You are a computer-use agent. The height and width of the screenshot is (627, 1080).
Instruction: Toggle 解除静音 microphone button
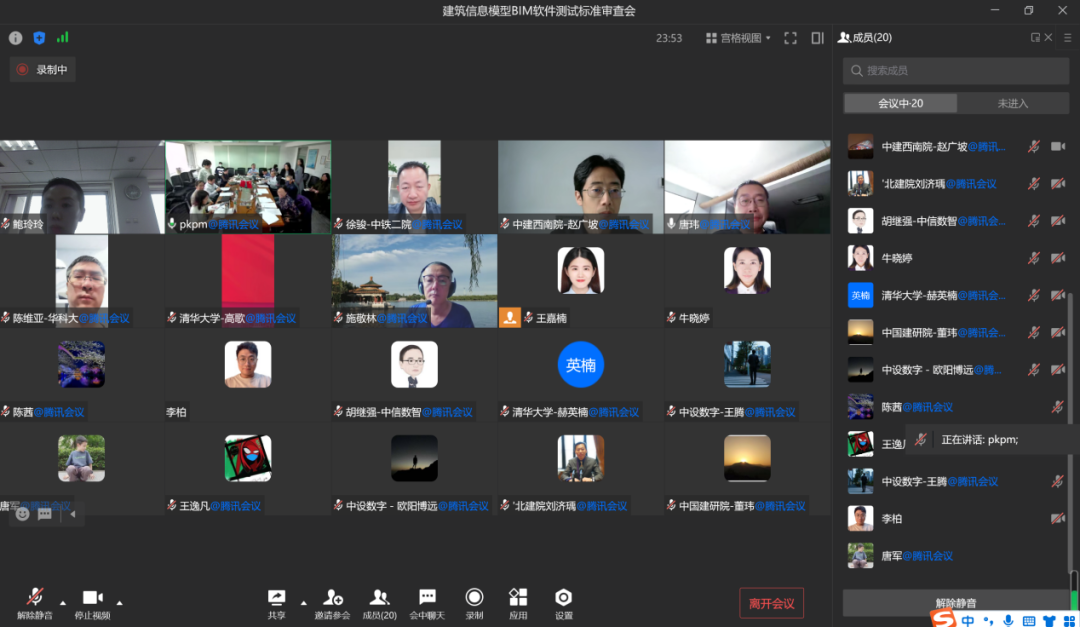35,603
